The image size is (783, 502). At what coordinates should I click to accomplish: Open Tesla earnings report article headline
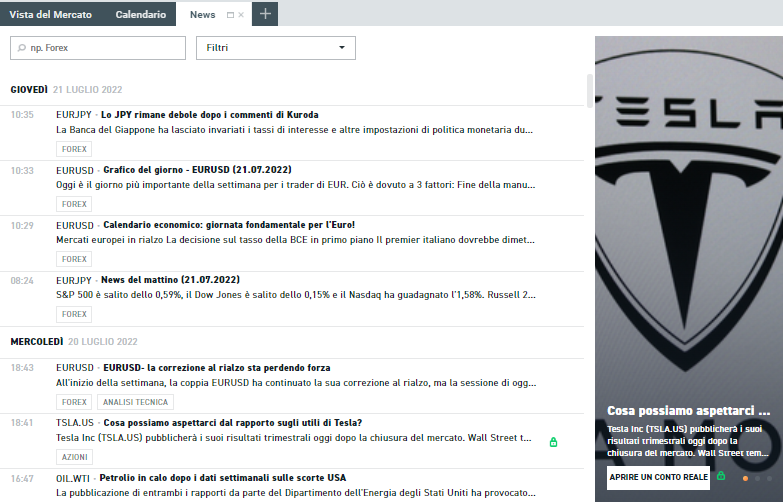tap(233, 423)
